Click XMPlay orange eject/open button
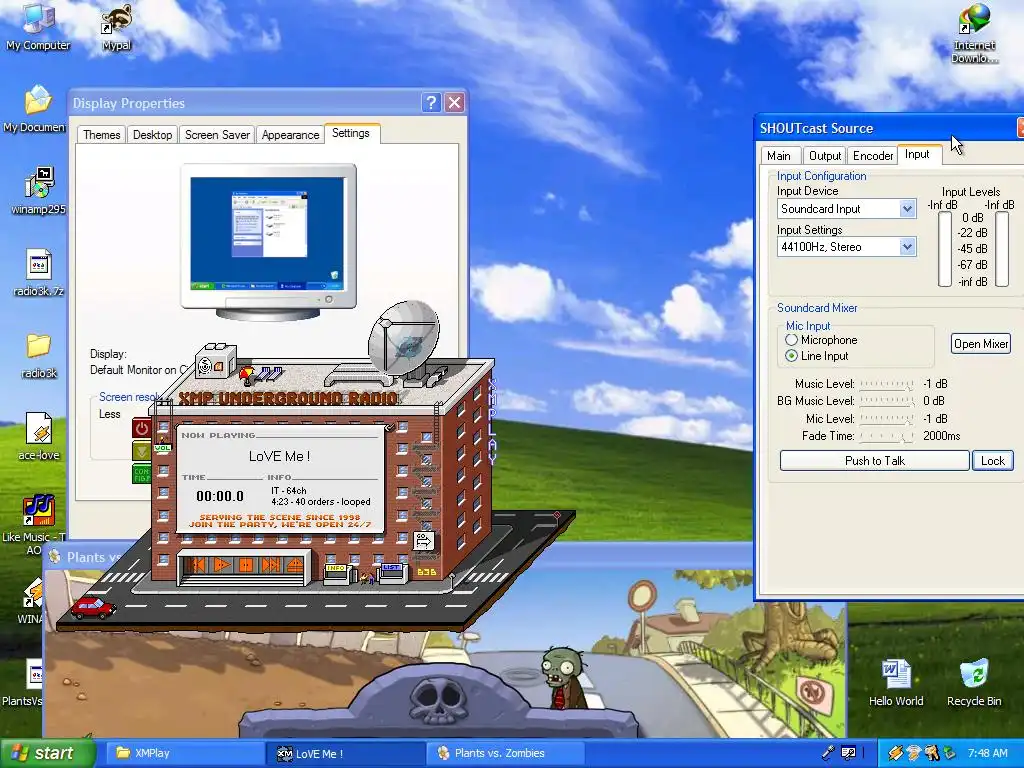 pyautogui.click(x=294, y=564)
